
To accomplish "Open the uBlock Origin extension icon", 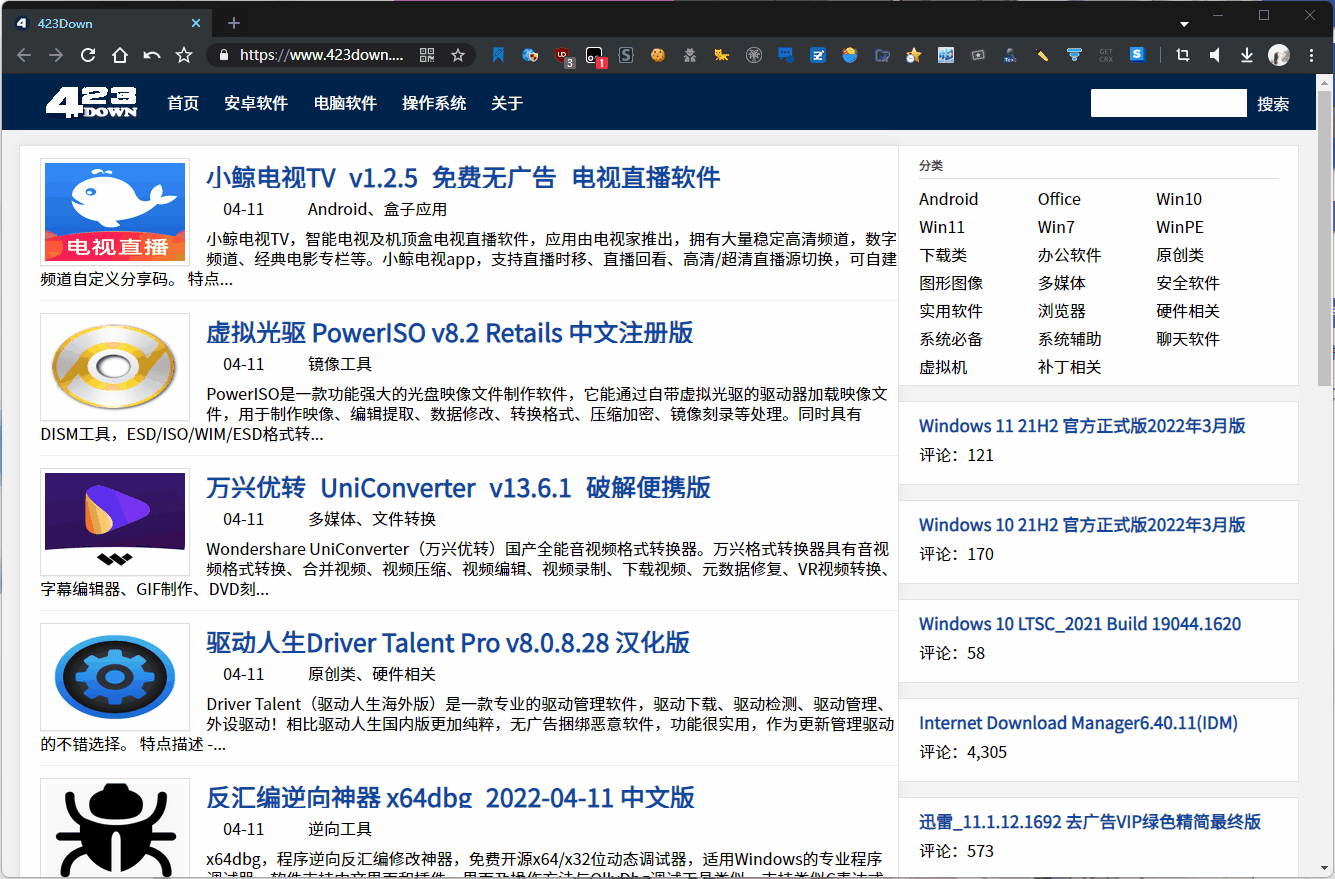I will [563, 56].
